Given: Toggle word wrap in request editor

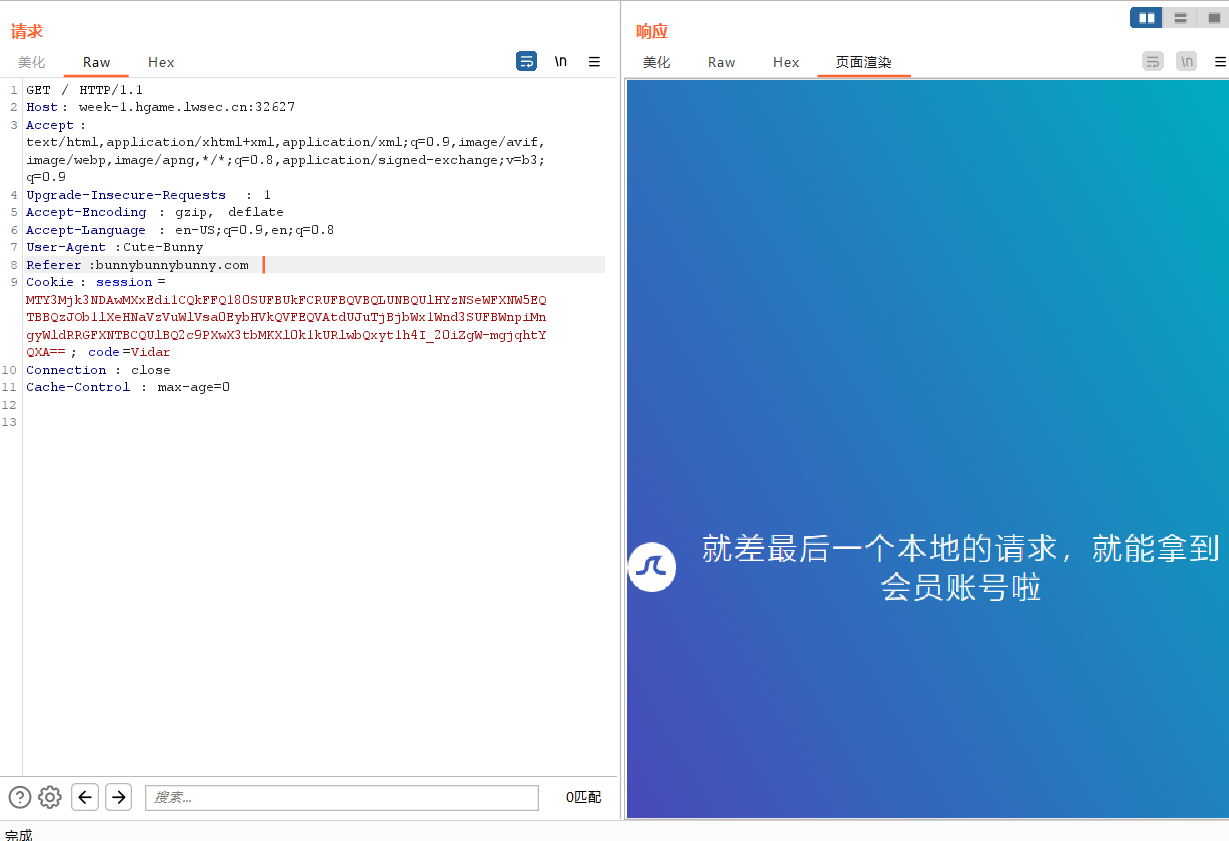Looking at the screenshot, I should (x=526, y=61).
